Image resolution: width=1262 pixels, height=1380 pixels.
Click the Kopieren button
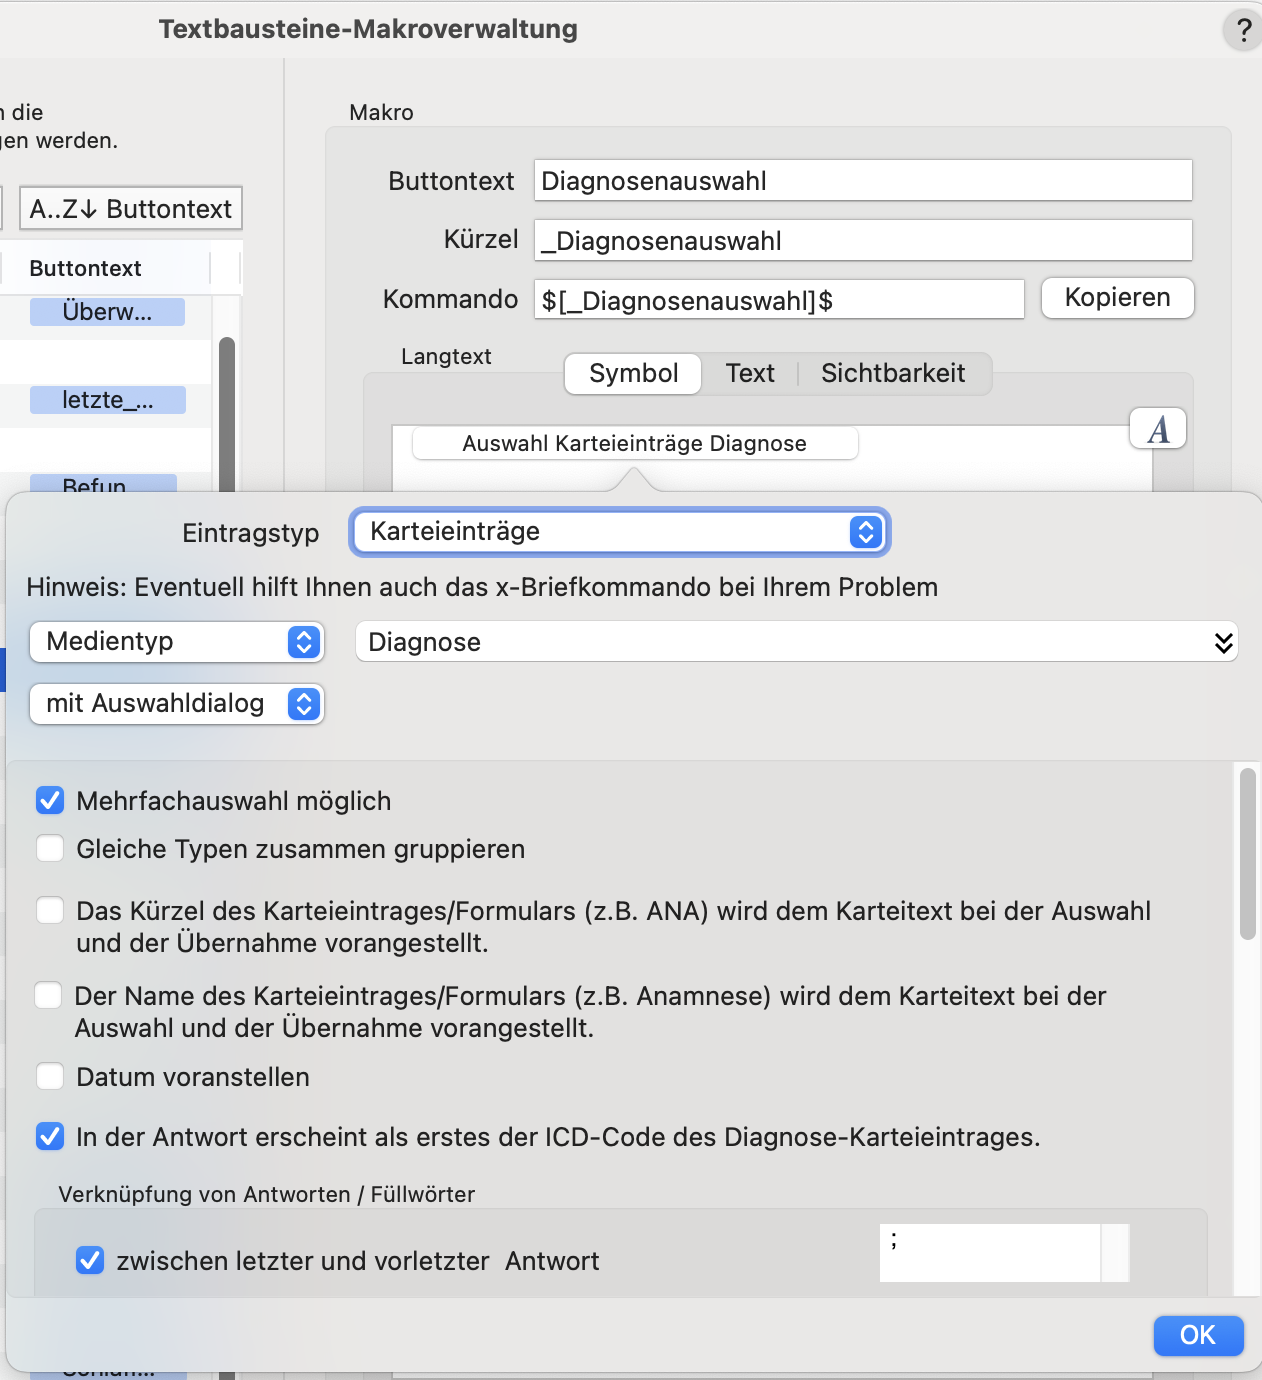pos(1118,298)
